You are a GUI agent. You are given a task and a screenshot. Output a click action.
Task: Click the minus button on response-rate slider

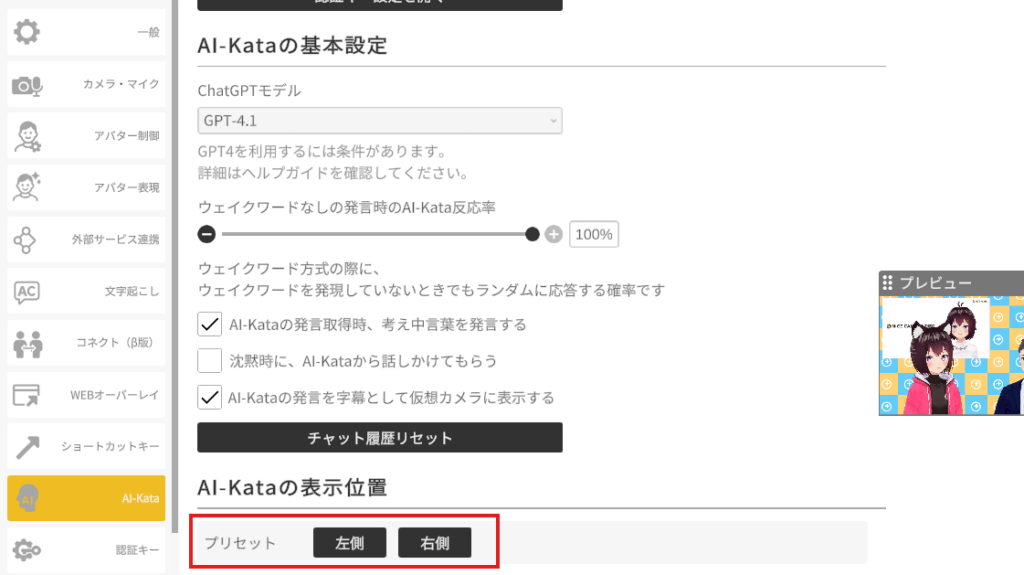207,235
